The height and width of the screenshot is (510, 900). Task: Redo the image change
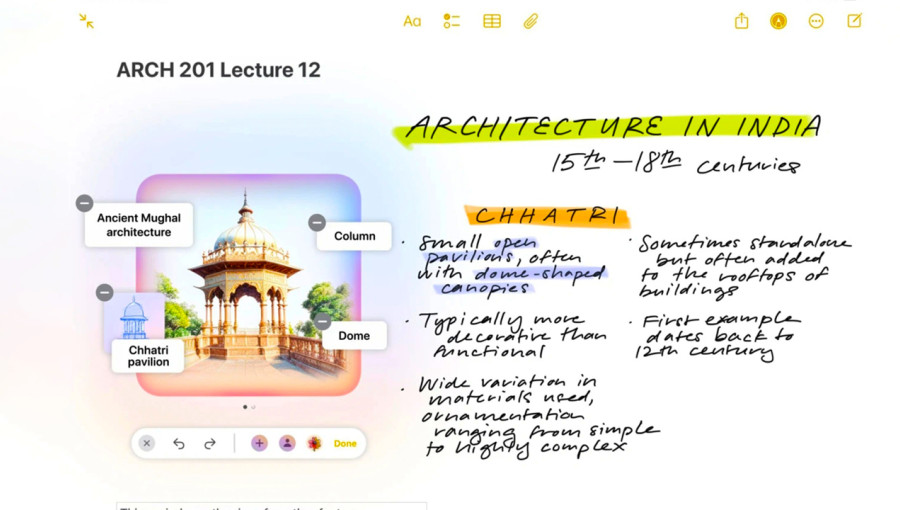(x=210, y=443)
